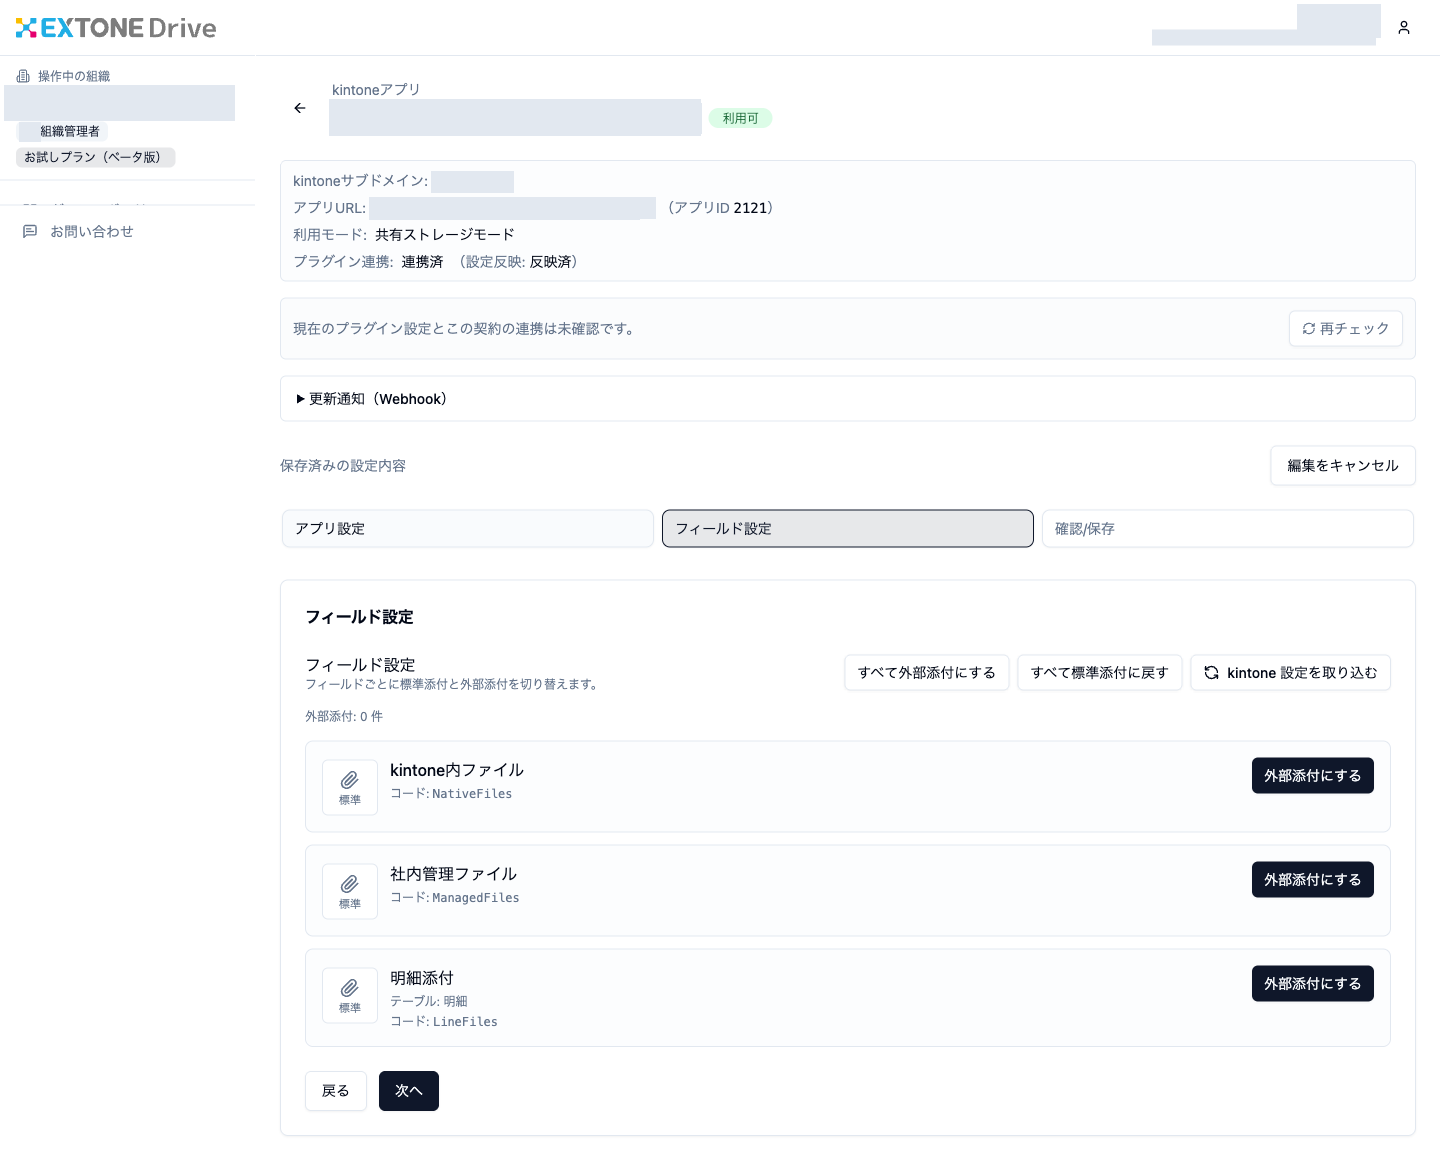Click the お試しプラン（ベータ版） badge
The image size is (1440, 1160).
point(96,157)
